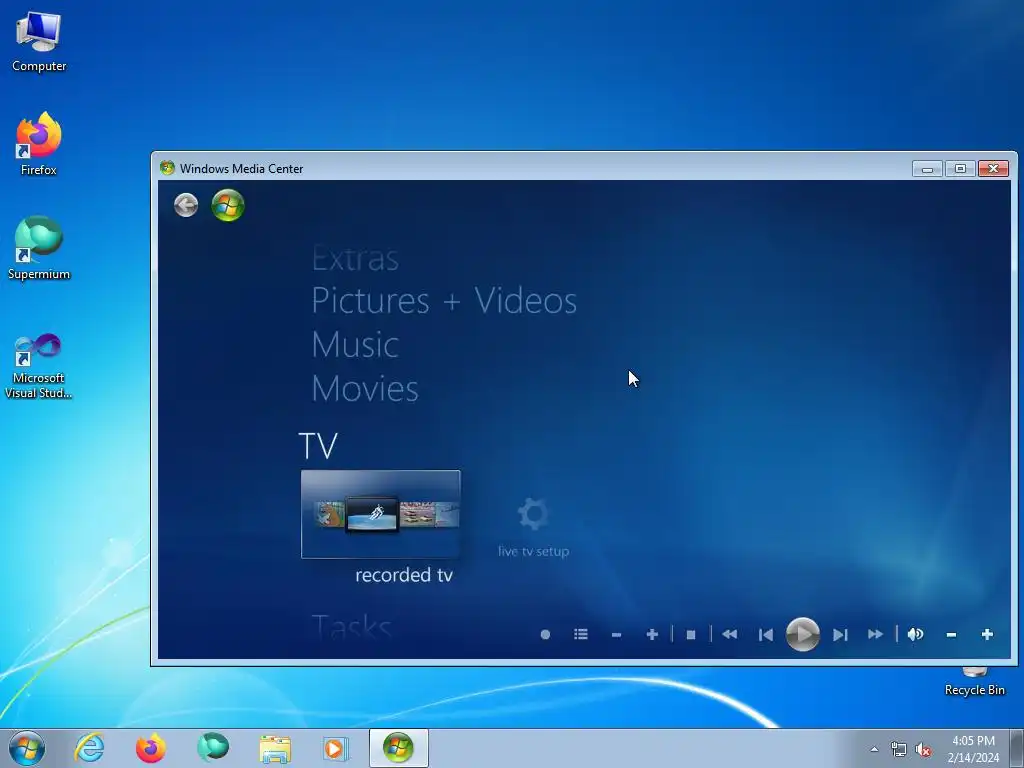Click Media Center title bar icon

167,168
